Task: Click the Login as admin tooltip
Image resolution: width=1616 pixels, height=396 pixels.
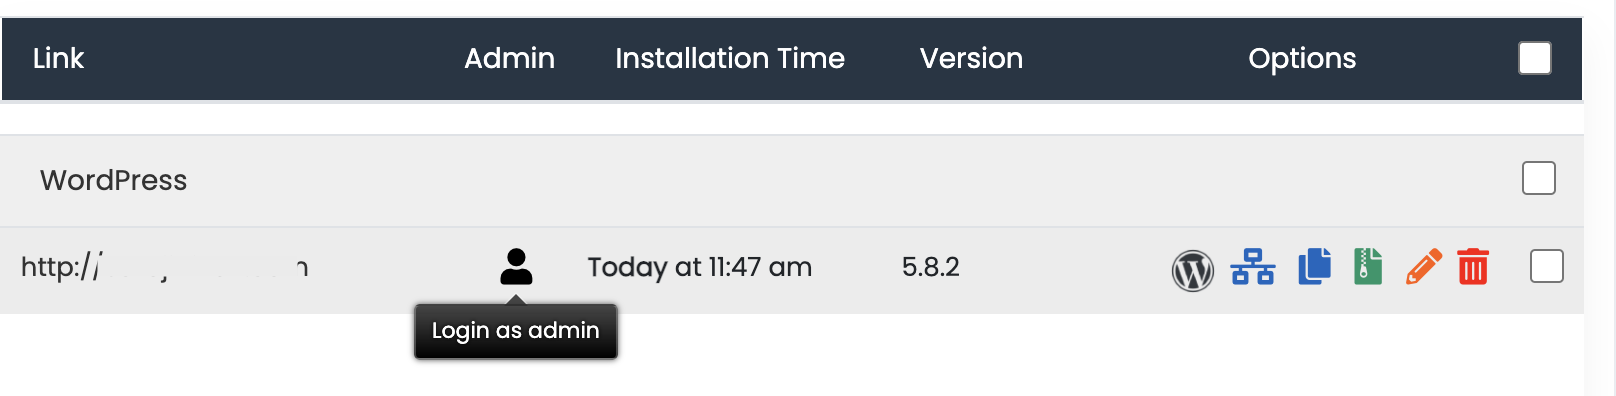Action: point(516,331)
